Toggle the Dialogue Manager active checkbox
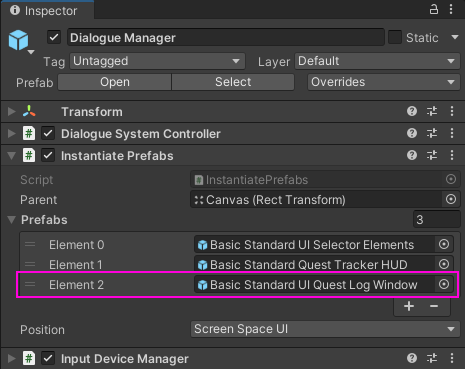 [54, 37]
